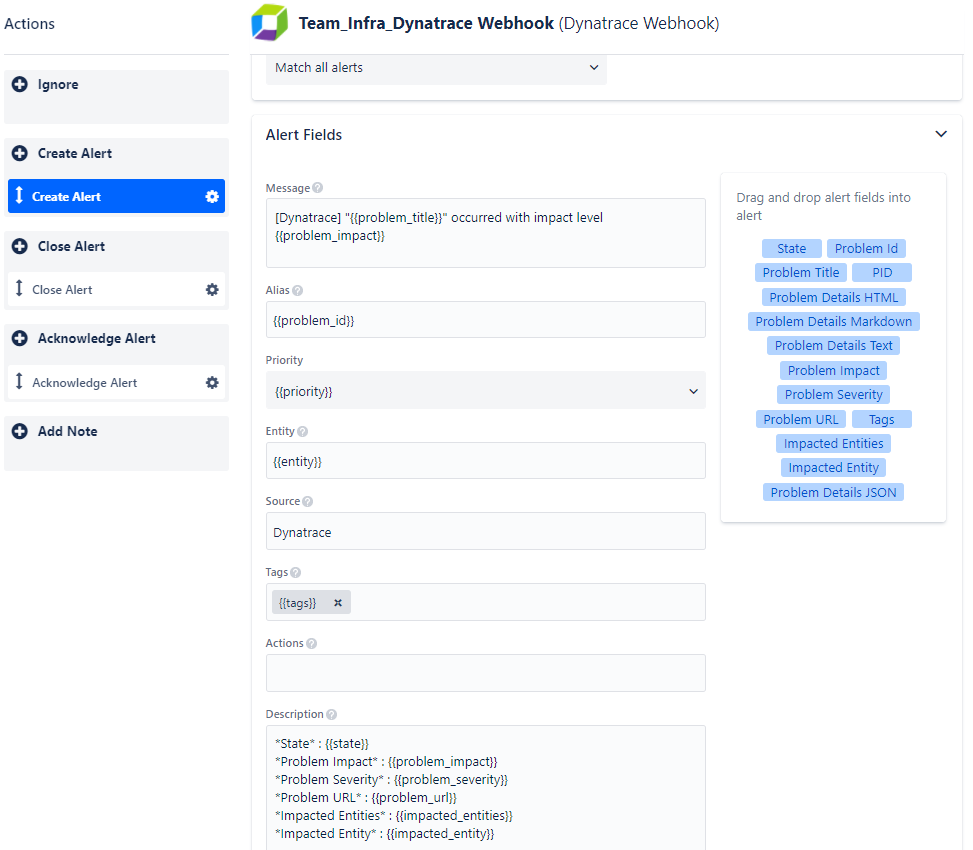This screenshot has height=850, width=973.
Task: Open help tooltip for Entity field
Action: pos(303,431)
